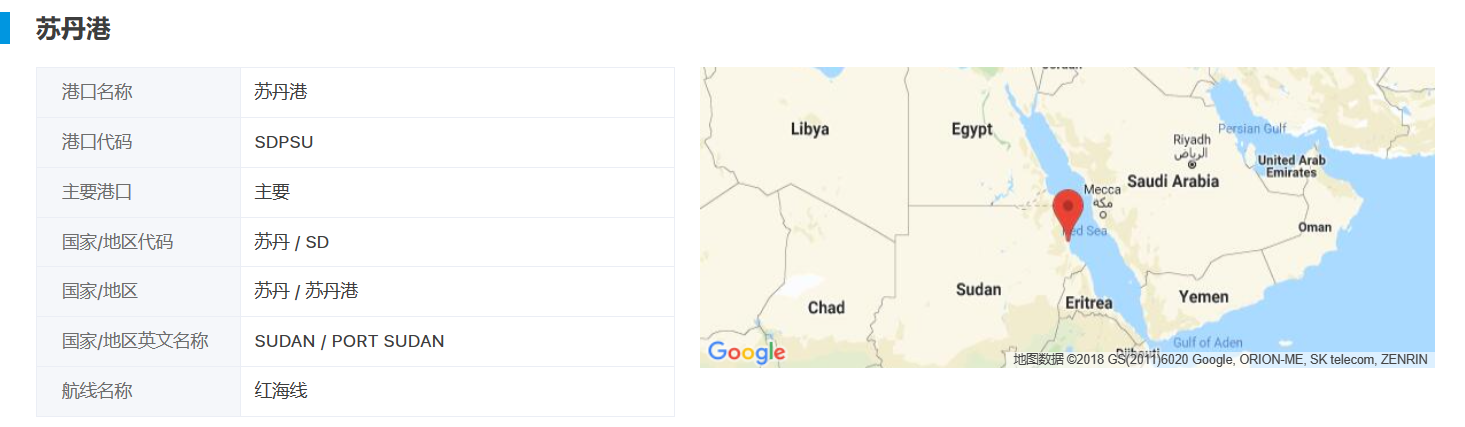
Task: Select the SDPSU port code value
Action: click(283, 142)
